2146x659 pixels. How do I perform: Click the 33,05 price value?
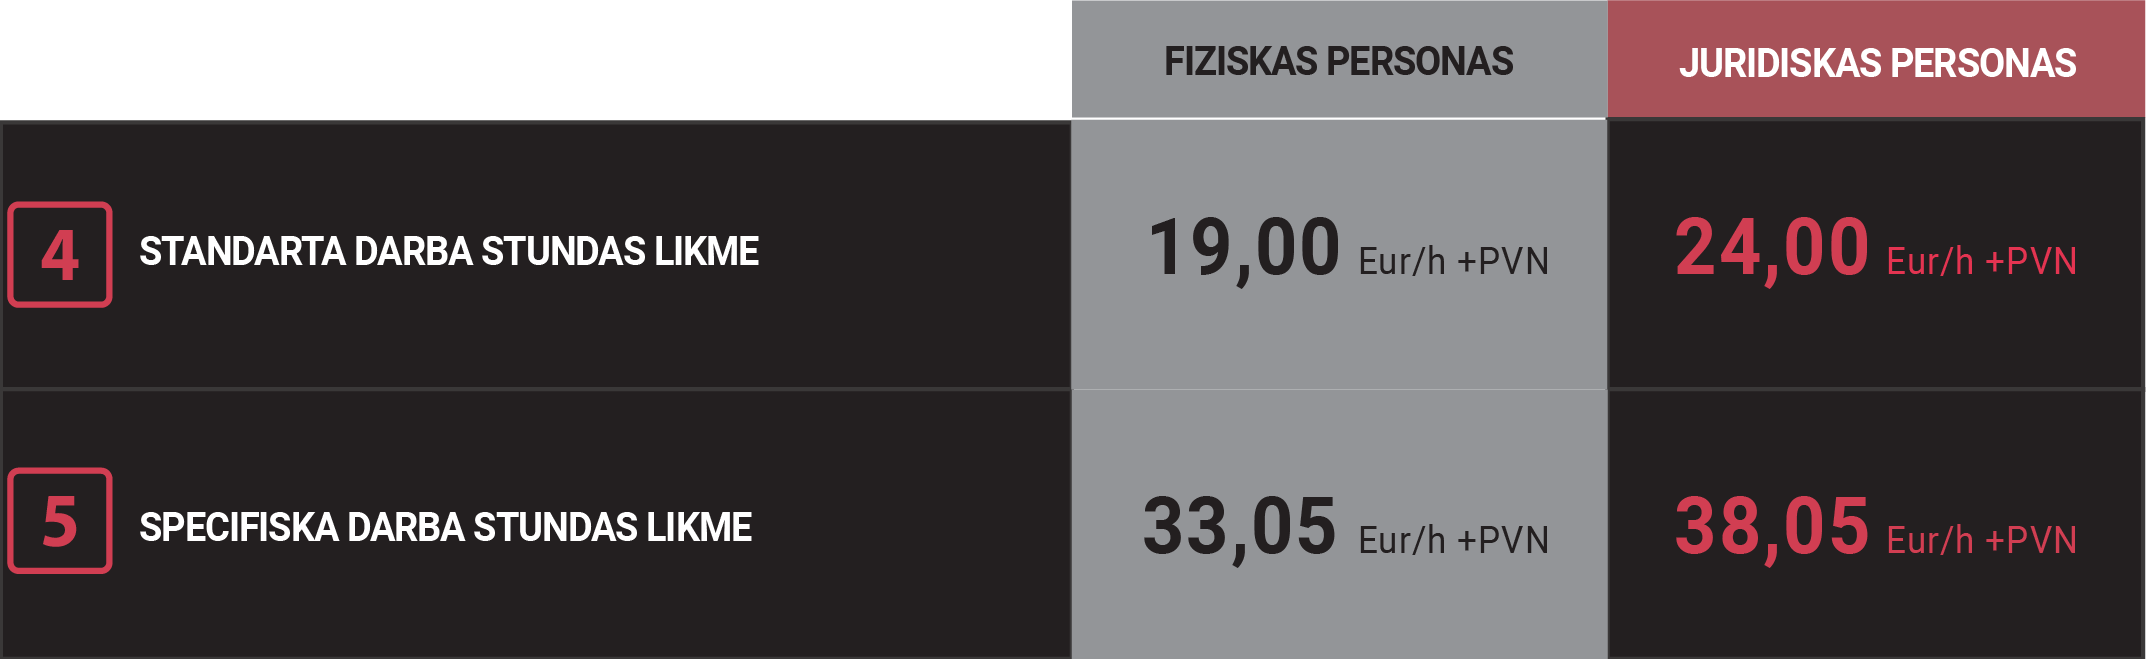point(1240,527)
